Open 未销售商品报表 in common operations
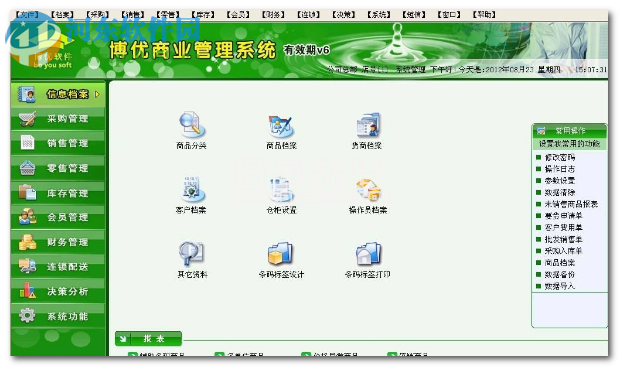Image resolution: width=619 pixels, height=367 pixels. tap(571, 204)
